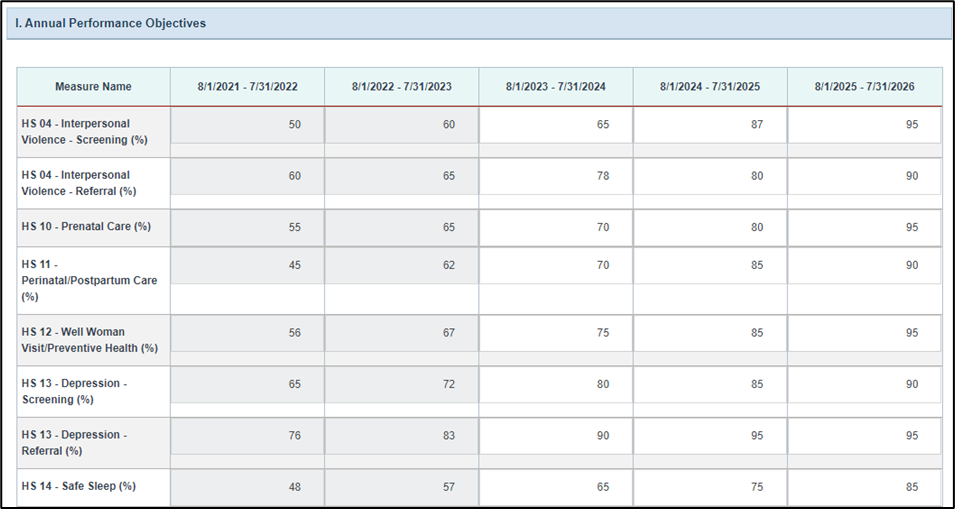
Task: Click Well Woman Visit 2022-2023 value 67
Action: 401,333
